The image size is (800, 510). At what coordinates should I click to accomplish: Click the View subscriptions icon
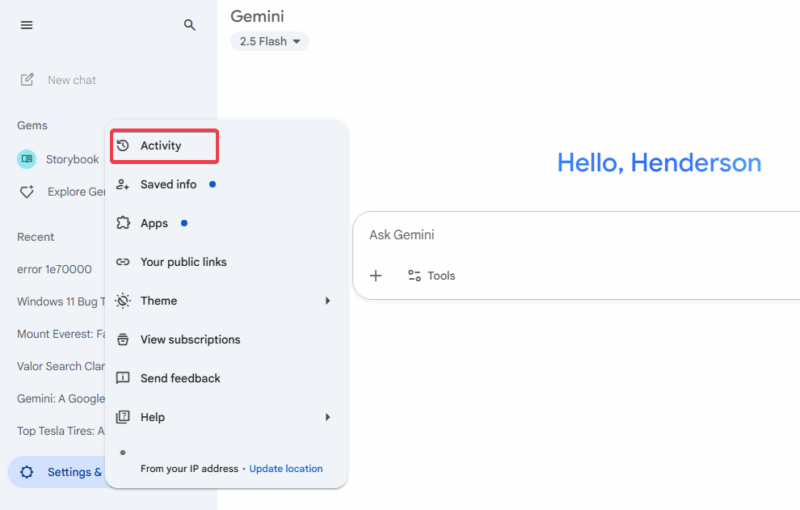[x=123, y=339]
